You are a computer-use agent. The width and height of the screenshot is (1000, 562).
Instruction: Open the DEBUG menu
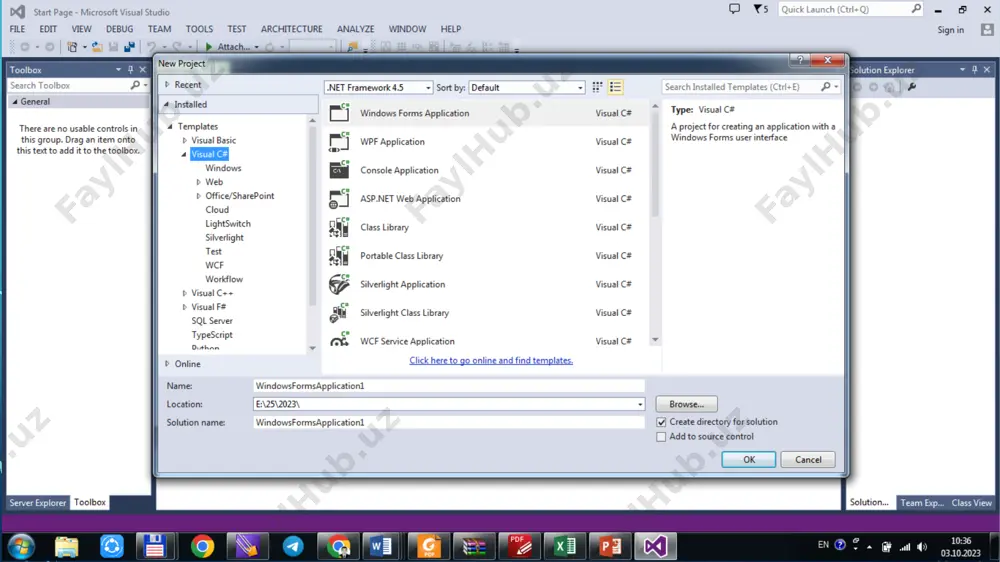pos(119,29)
